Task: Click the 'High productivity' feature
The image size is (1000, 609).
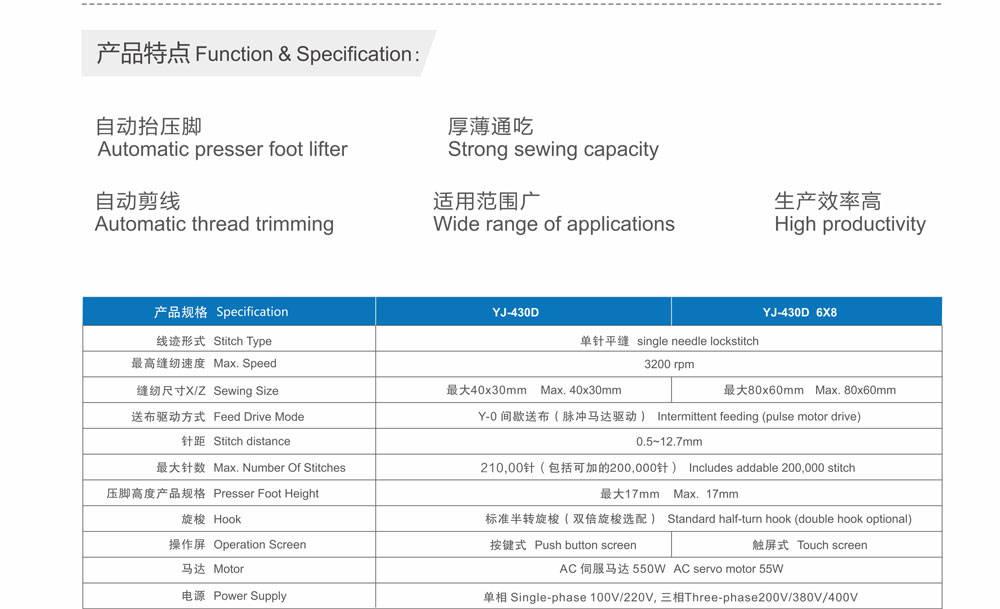Action: tap(849, 224)
